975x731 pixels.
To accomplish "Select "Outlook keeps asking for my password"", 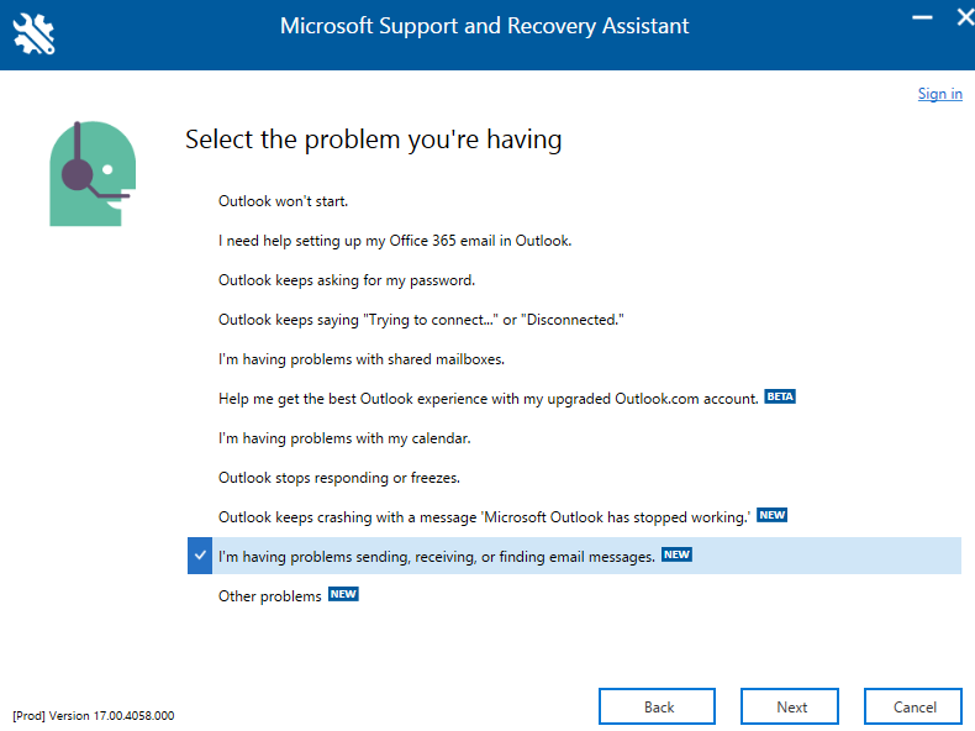I will 346,280.
